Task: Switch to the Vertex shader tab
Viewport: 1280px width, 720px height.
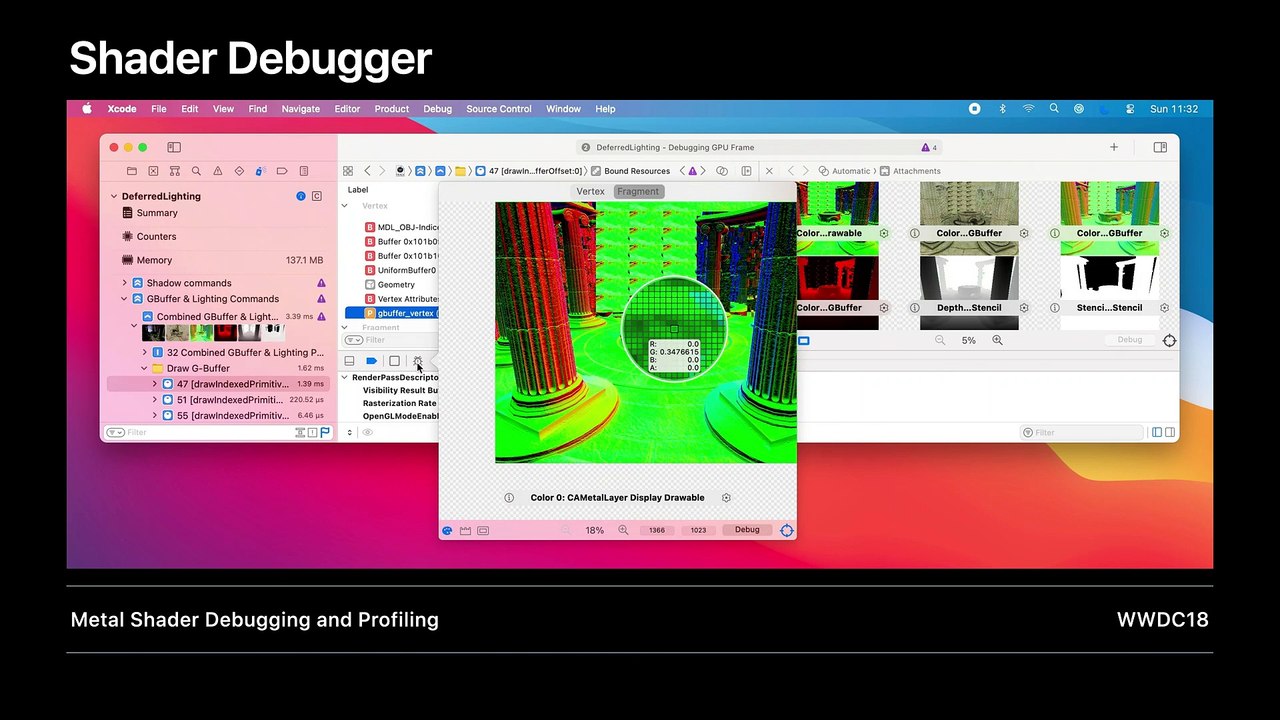Action: [x=590, y=191]
